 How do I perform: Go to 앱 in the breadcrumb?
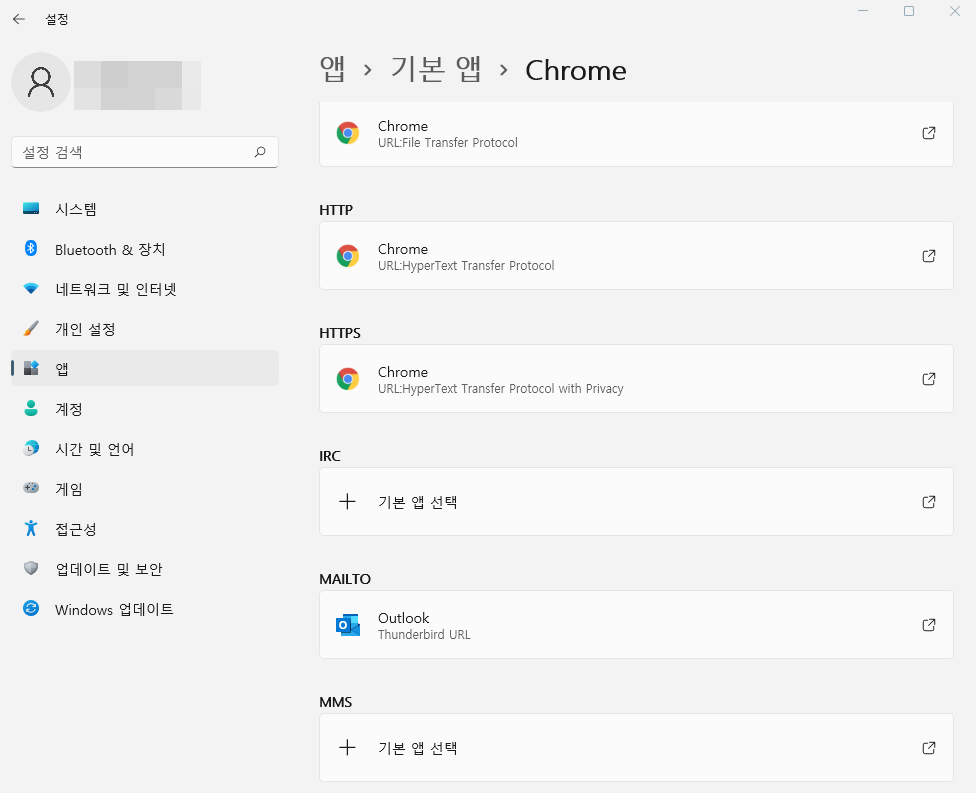pyautogui.click(x=332, y=70)
